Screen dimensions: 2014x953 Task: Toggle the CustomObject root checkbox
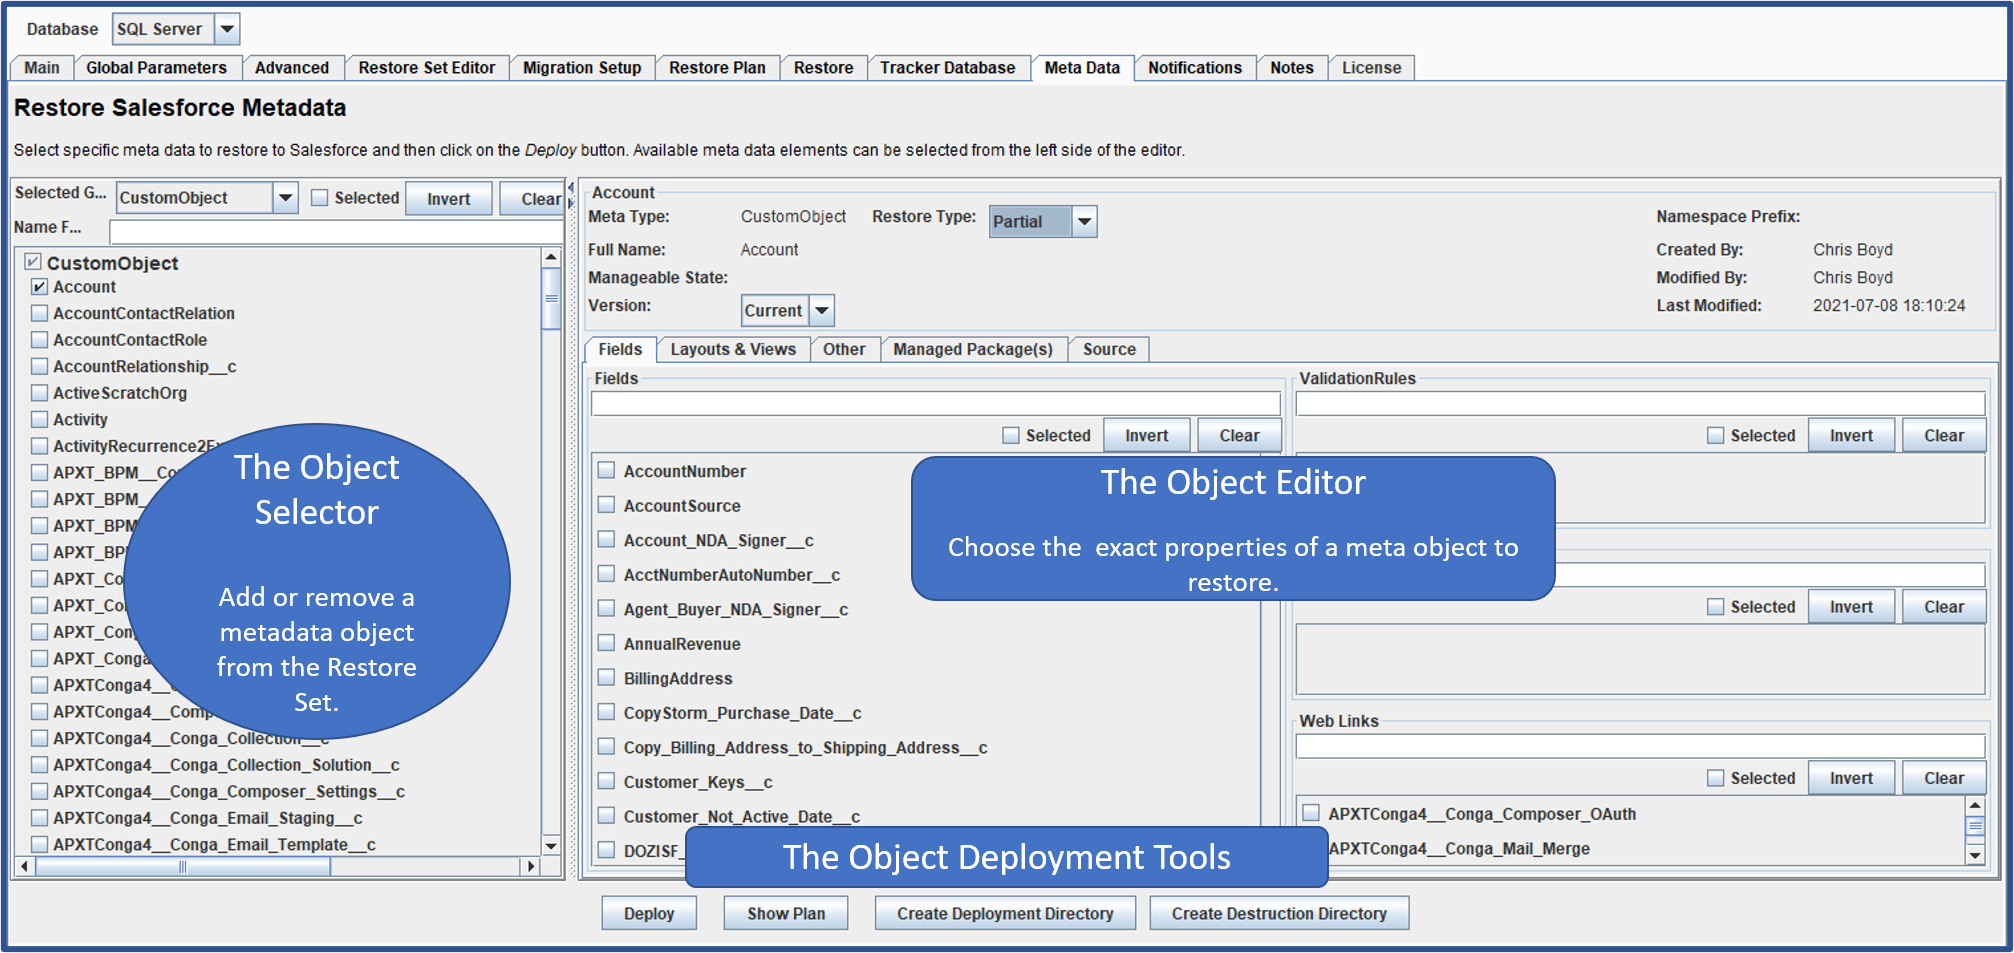click(33, 262)
